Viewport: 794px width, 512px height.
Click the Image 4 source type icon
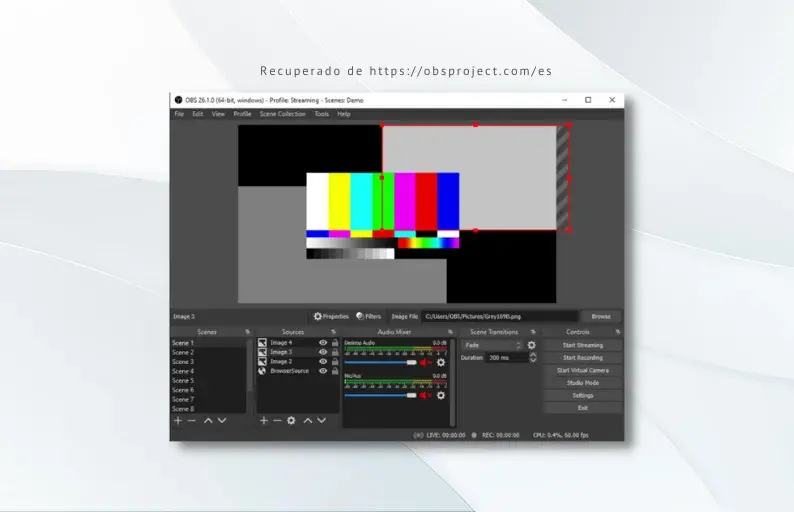coord(262,343)
